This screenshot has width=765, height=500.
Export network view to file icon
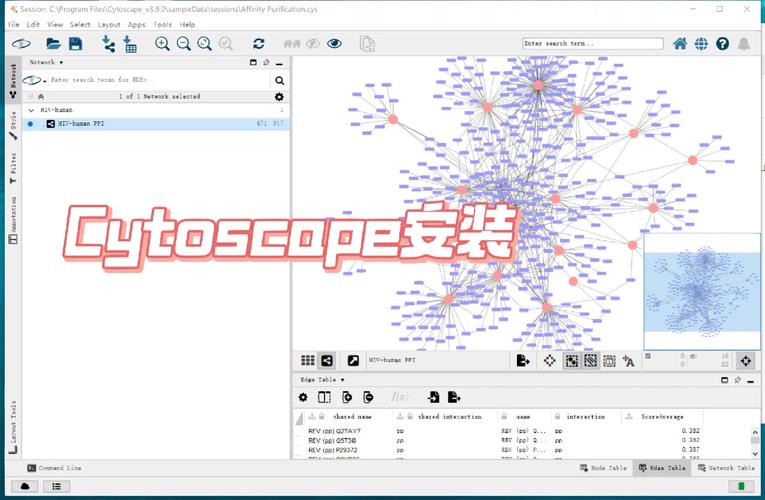point(523,360)
